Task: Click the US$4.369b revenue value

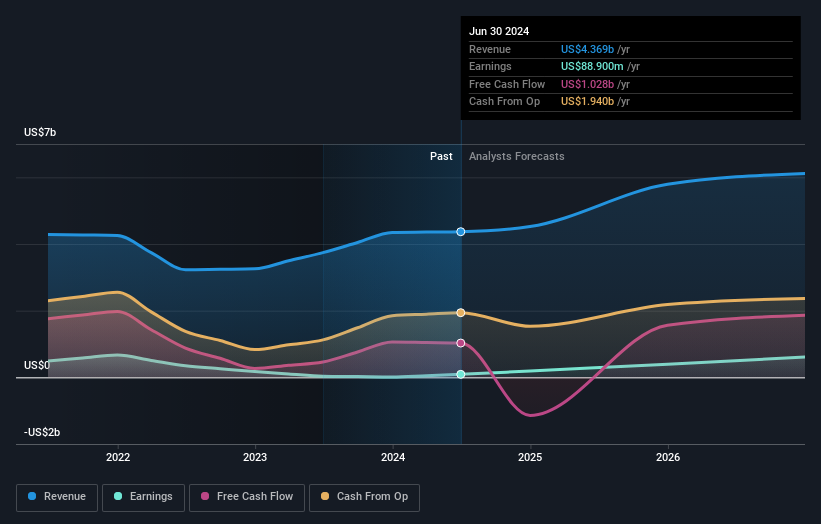Action: (587, 49)
